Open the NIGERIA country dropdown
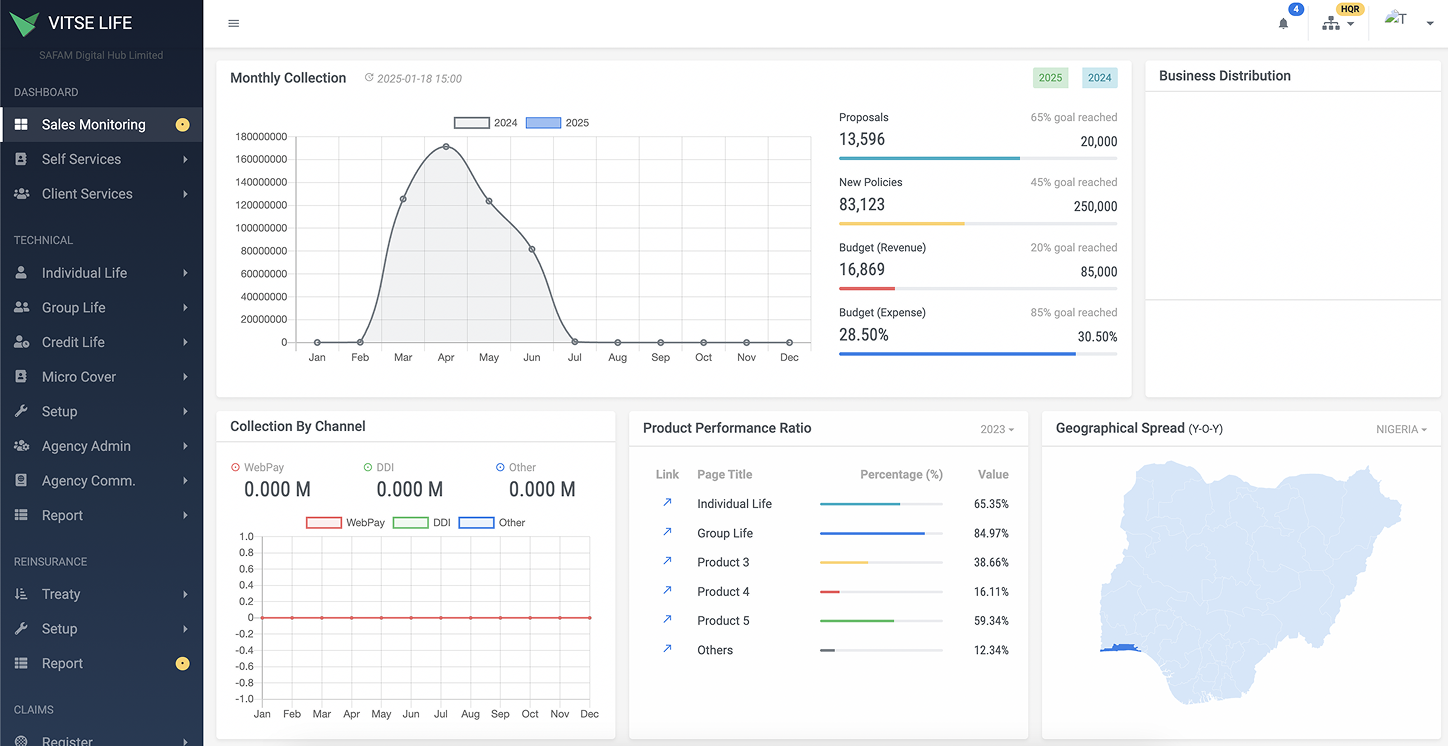Screen dimensions: 1448x746 (1401, 429)
